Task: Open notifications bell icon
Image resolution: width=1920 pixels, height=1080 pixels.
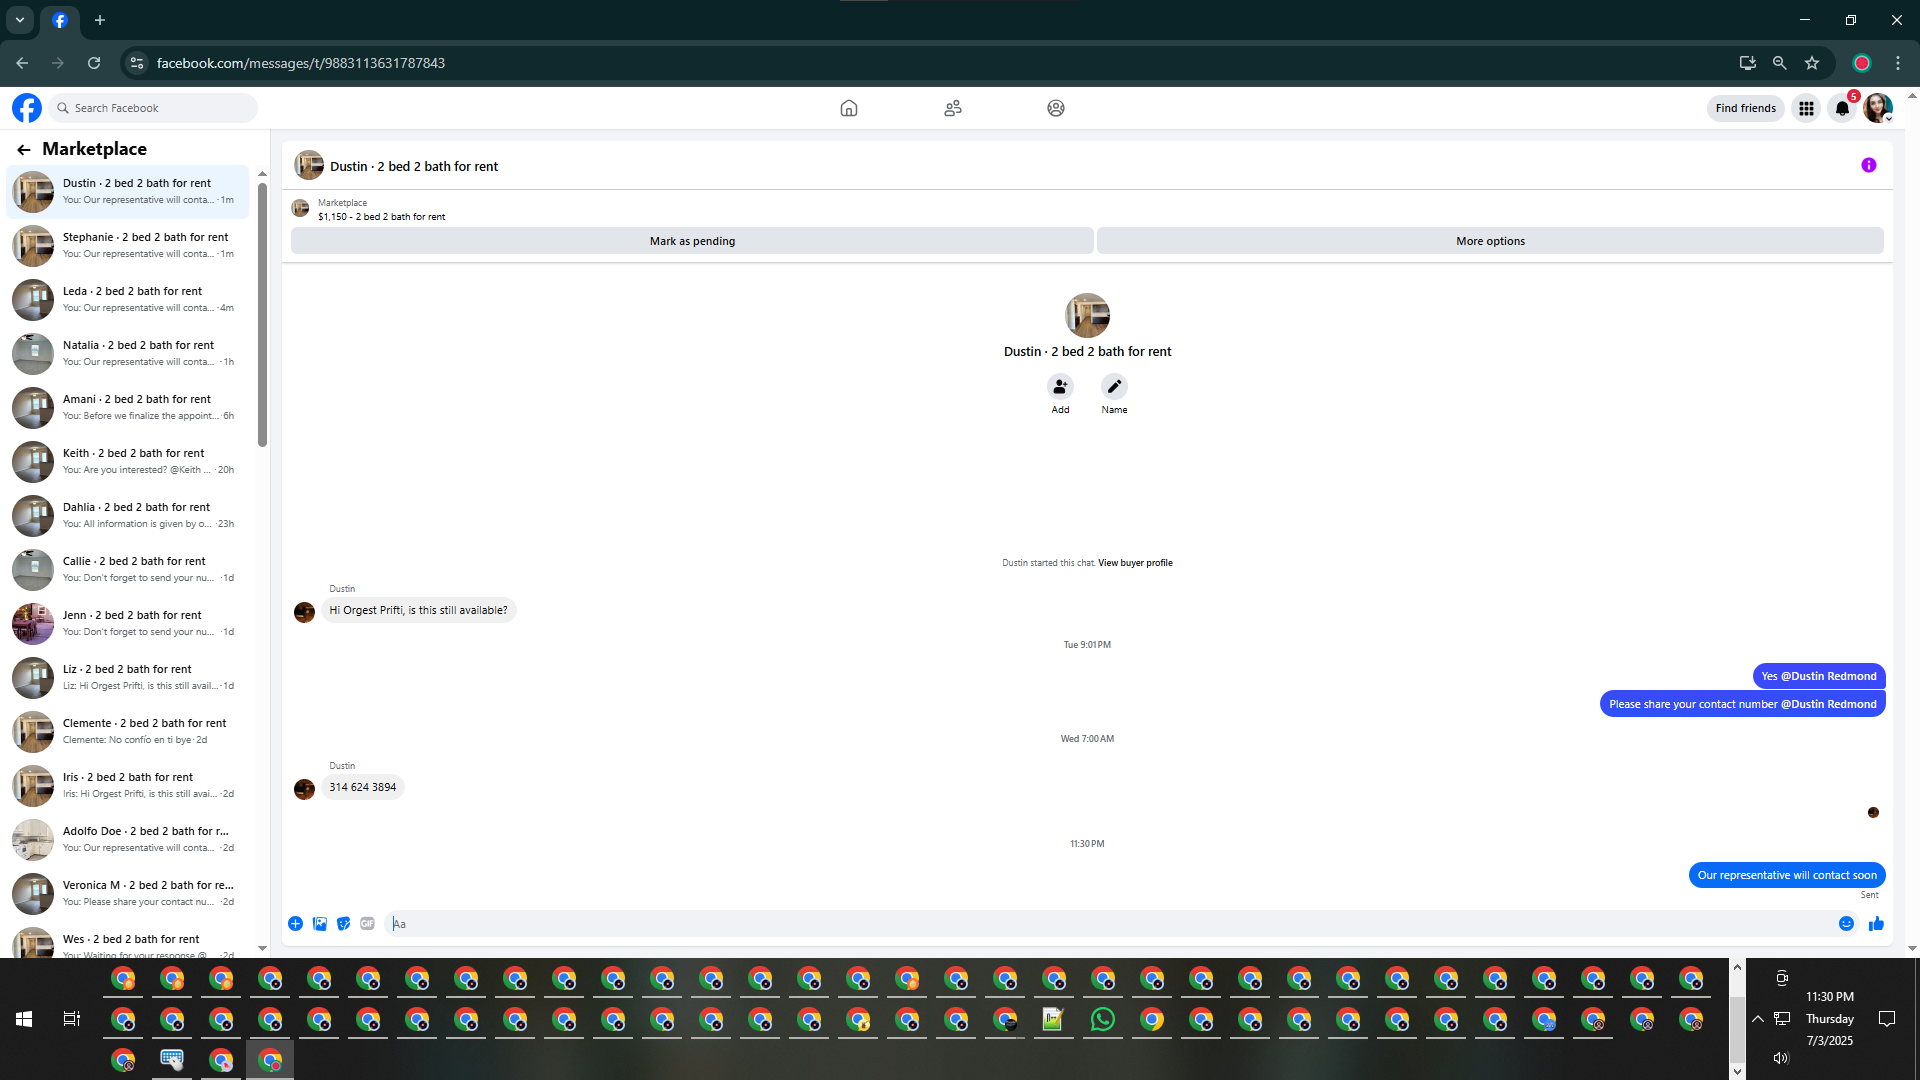Action: 1841,108
